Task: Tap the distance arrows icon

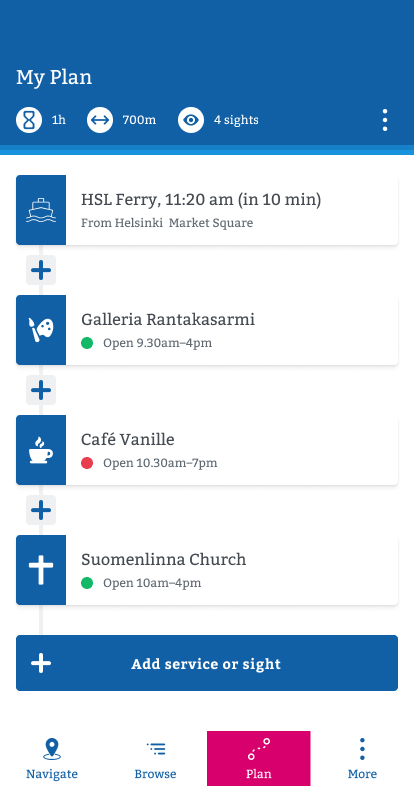Action: point(100,120)
